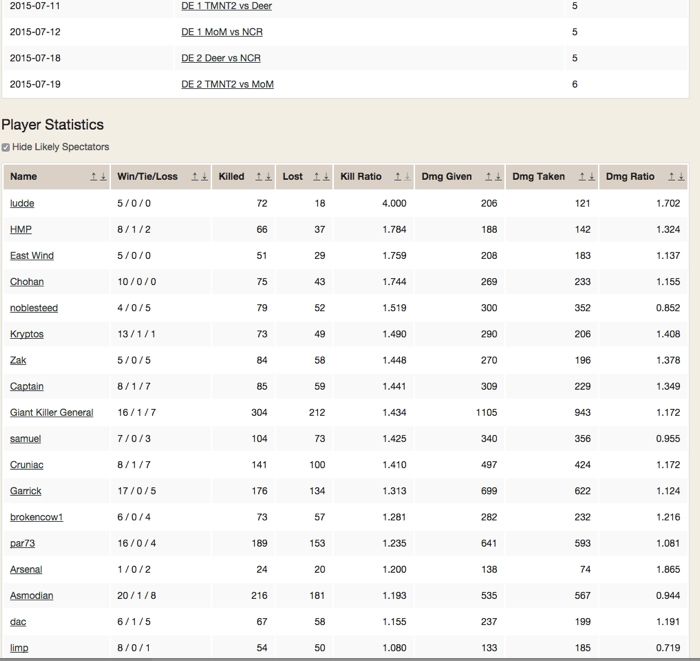
Task: Click descending sort arrow for Lost column
Action: [323, 177]
